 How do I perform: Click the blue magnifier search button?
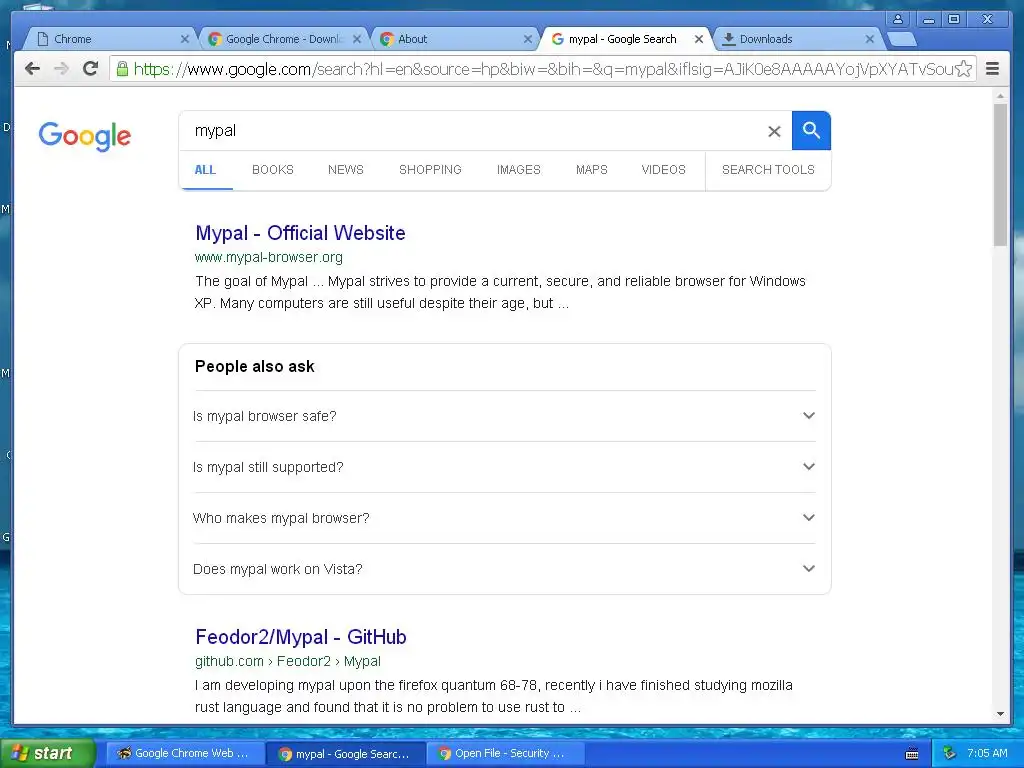[x=811, y=131]
